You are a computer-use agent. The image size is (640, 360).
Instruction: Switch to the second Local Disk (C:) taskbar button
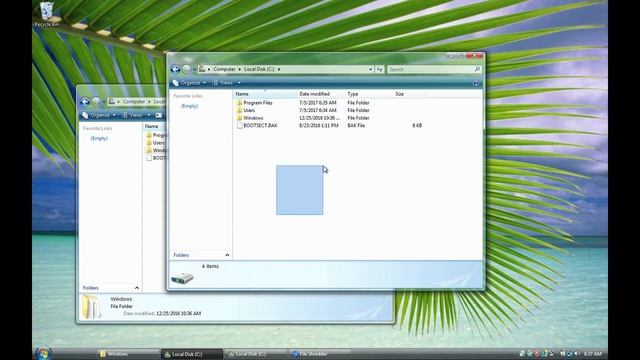[x=256, y=354]
